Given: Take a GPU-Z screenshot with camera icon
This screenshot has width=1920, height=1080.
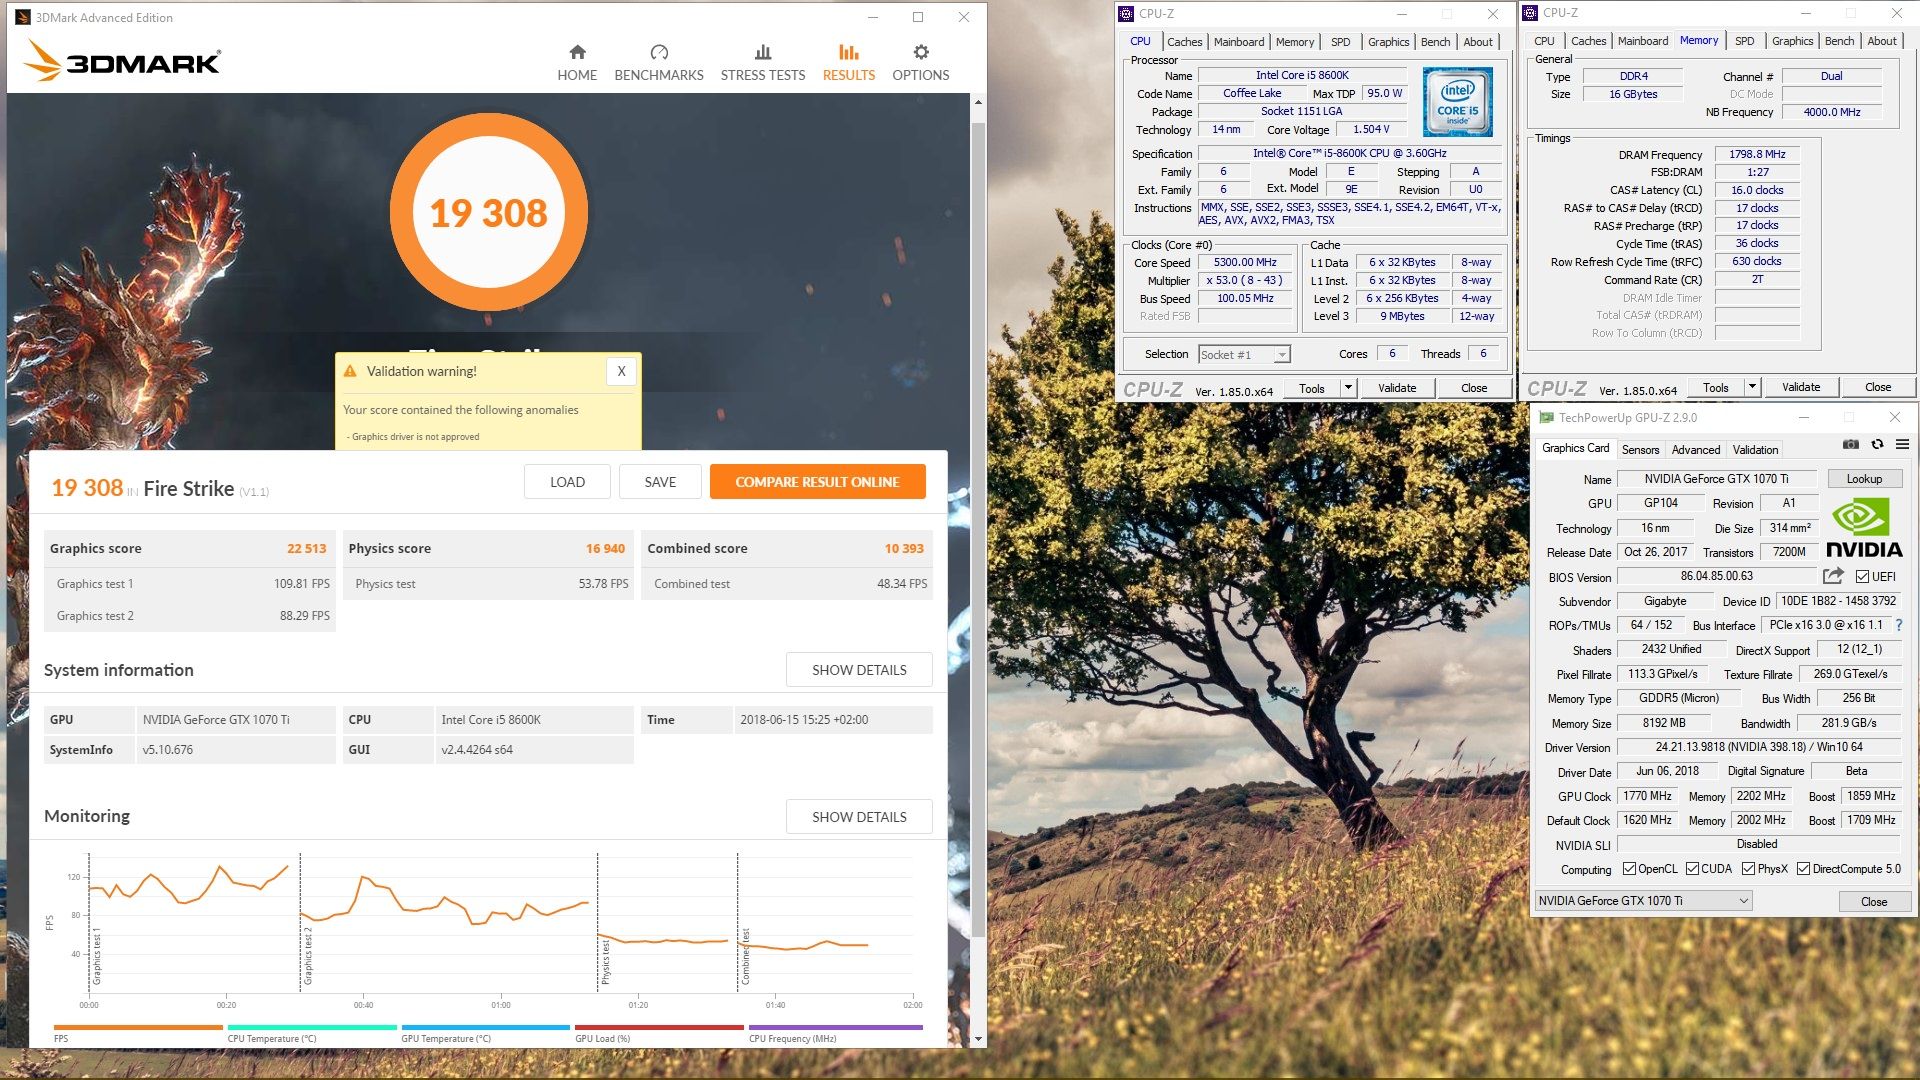Looking at the screenshot, I should coord(1851,444).
